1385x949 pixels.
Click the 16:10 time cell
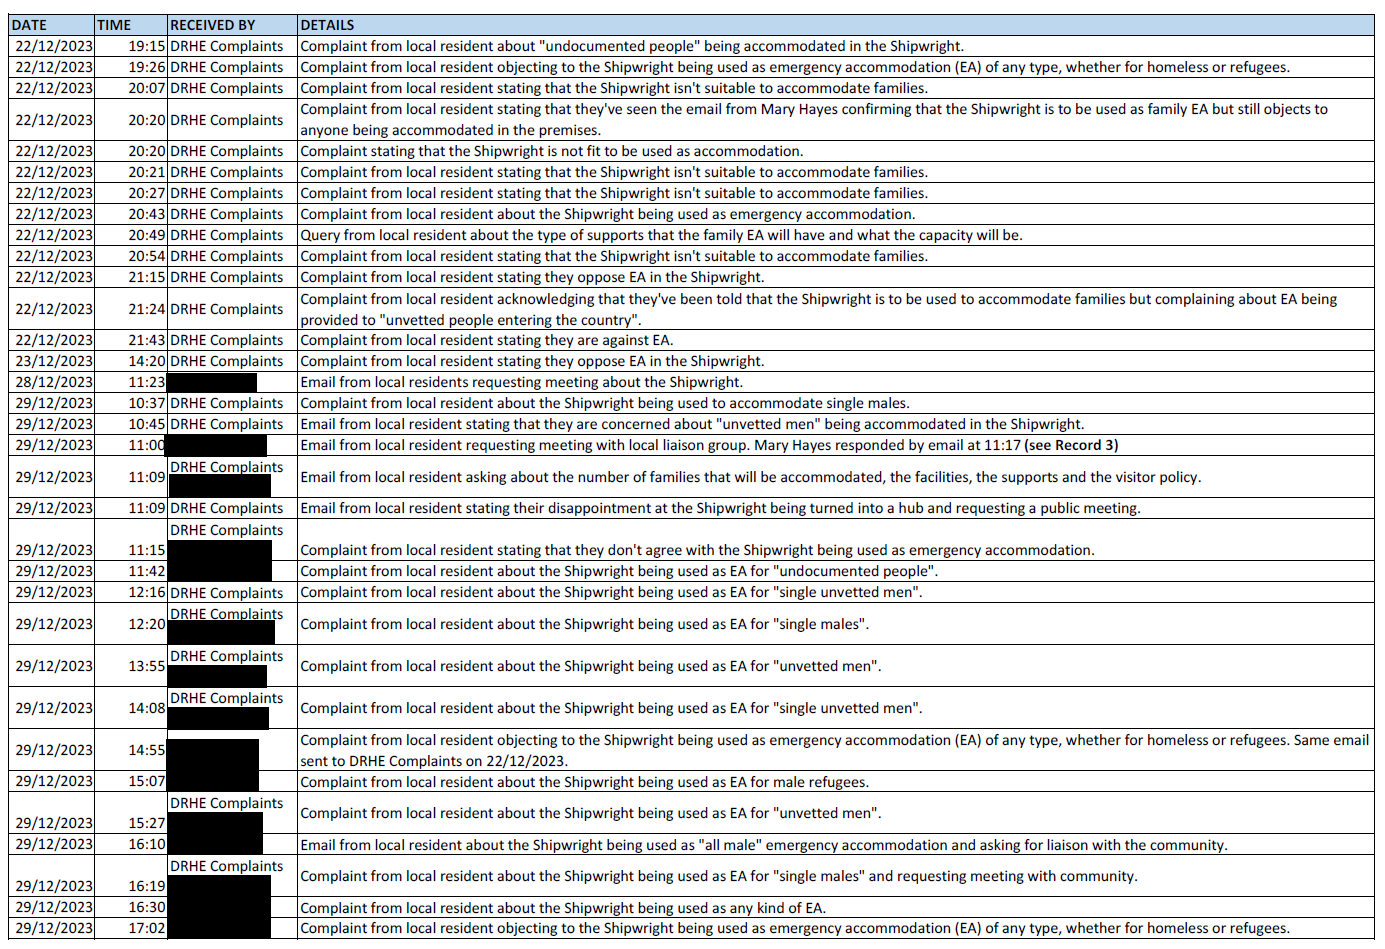[x=130, y=844]
